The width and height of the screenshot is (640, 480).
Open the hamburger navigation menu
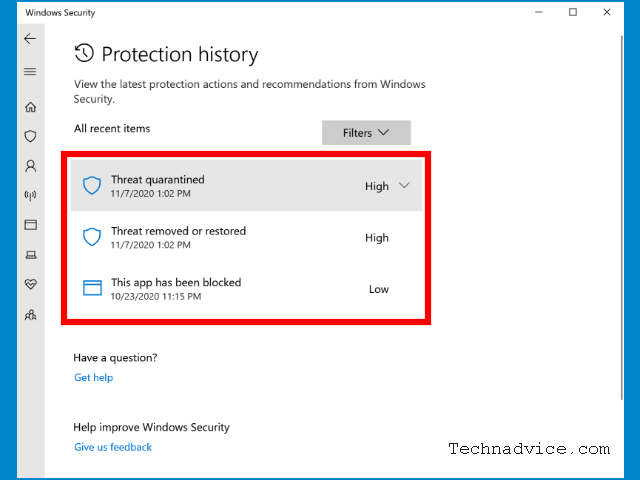point(30,72)
